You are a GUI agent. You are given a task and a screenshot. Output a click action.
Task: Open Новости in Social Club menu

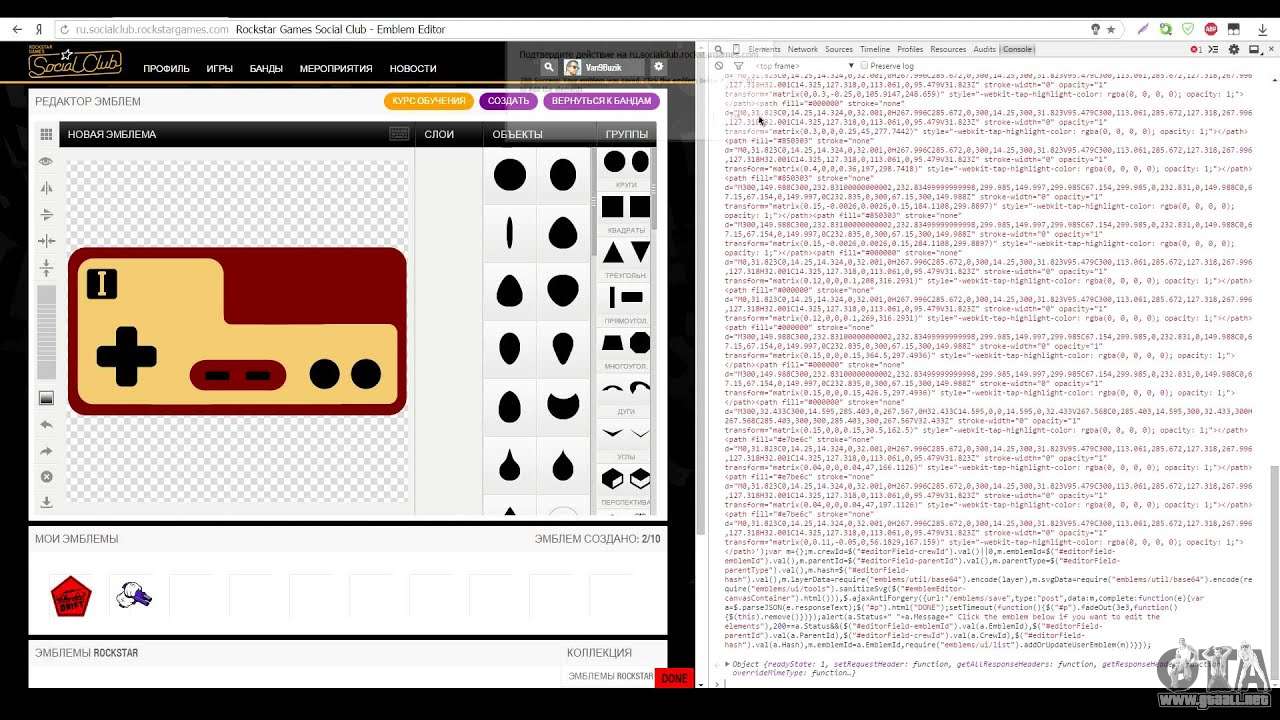[x=413, y=69]
